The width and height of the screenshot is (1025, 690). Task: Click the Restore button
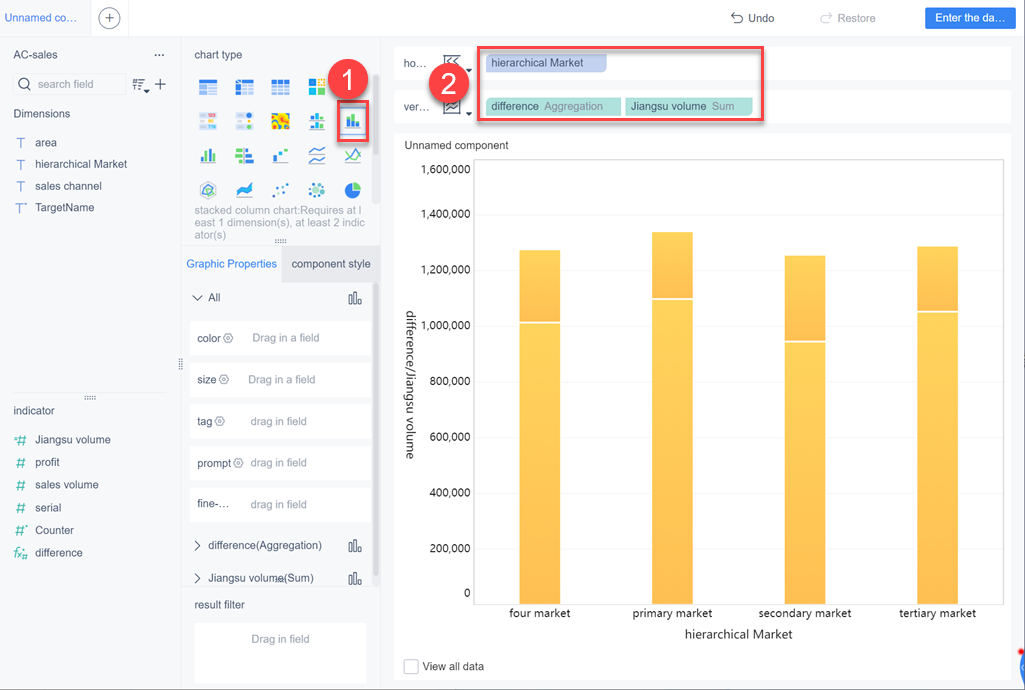pos(848,18)
